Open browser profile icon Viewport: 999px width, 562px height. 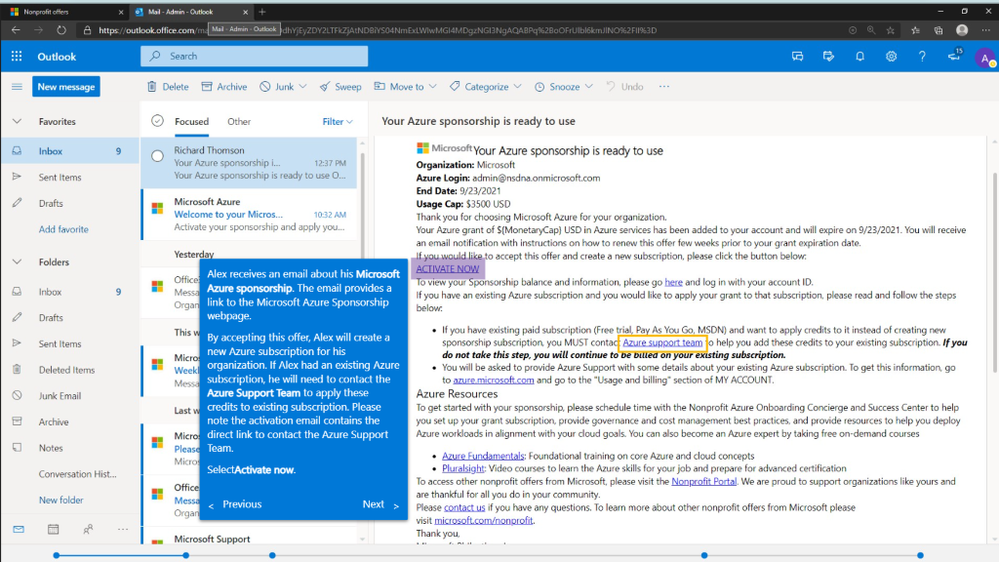coord(962,30)
